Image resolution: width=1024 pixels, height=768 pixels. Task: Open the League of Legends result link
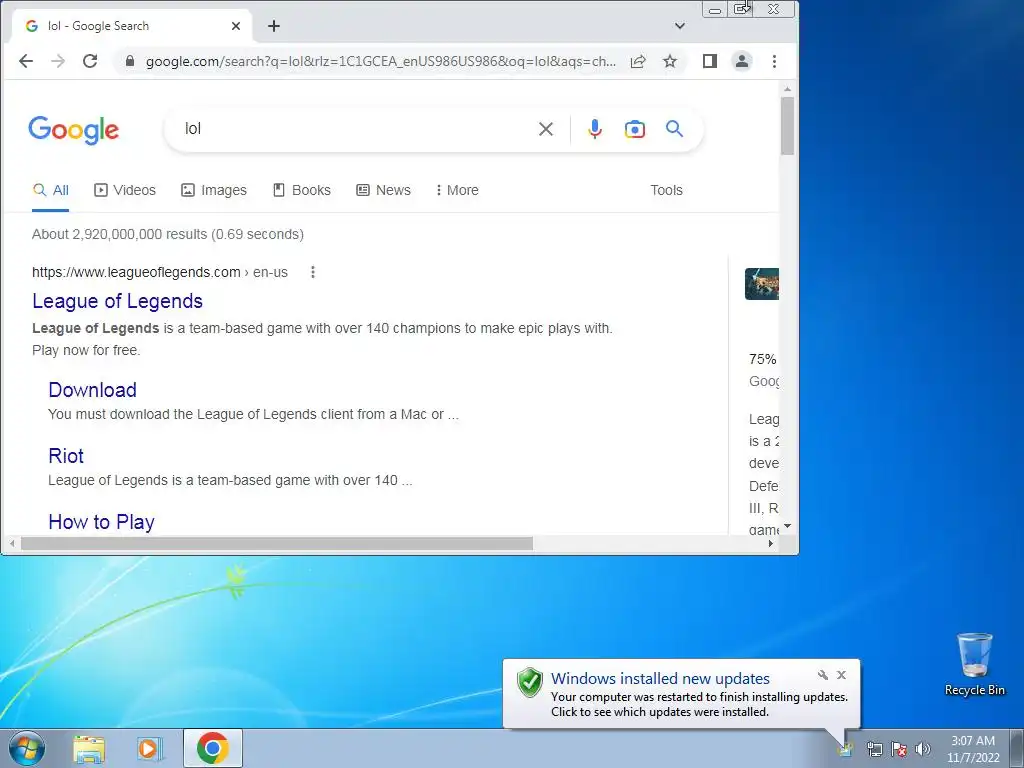pyautogui.click(x=118, y=301)
